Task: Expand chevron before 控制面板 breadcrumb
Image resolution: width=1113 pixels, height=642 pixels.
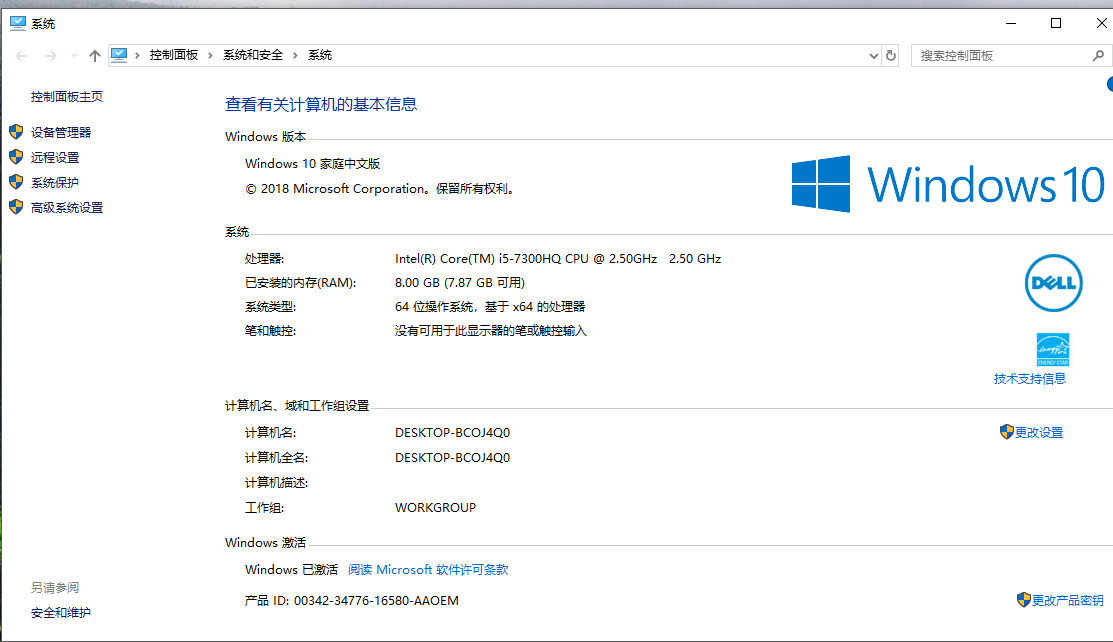Action: tap(137, 55)
